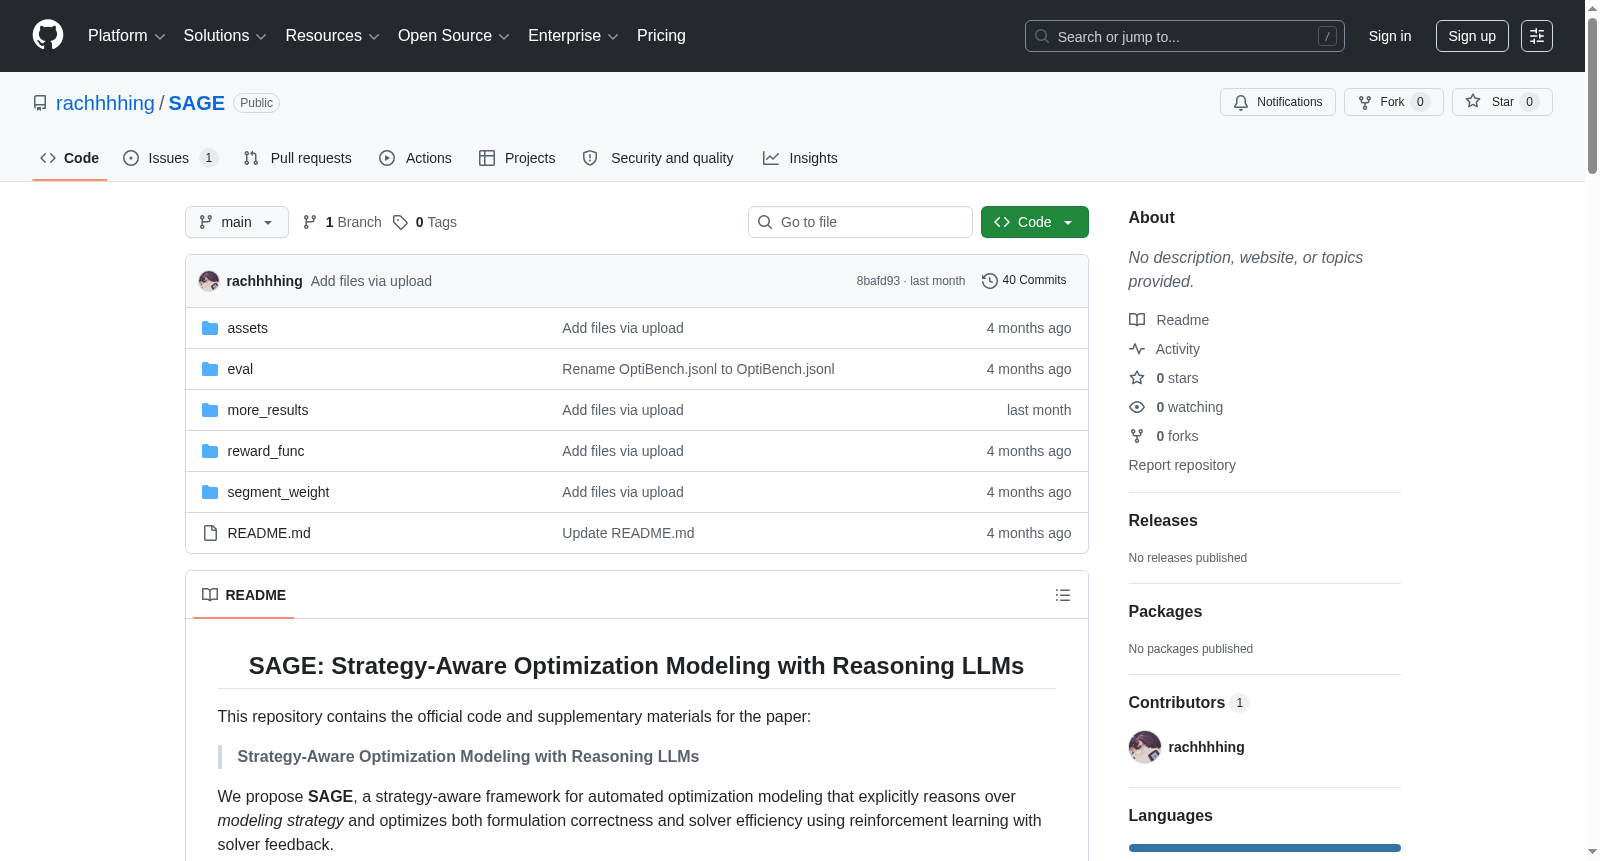Select the README tab header
The height and width of the screenshot is (861, 1600).
click(x=244, y=595)
